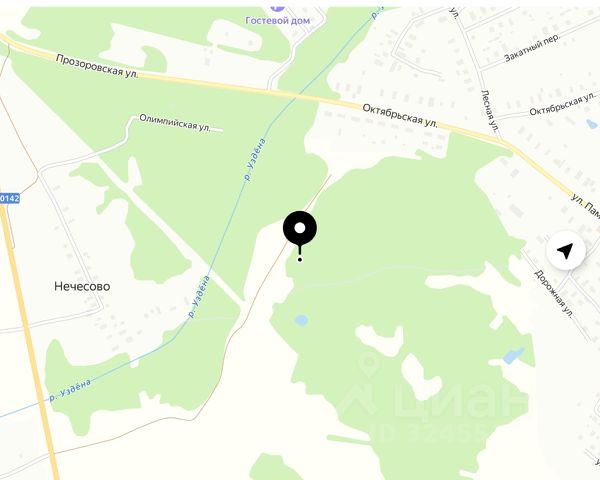Click the Прозоровская ул. street label

(97, 66)
